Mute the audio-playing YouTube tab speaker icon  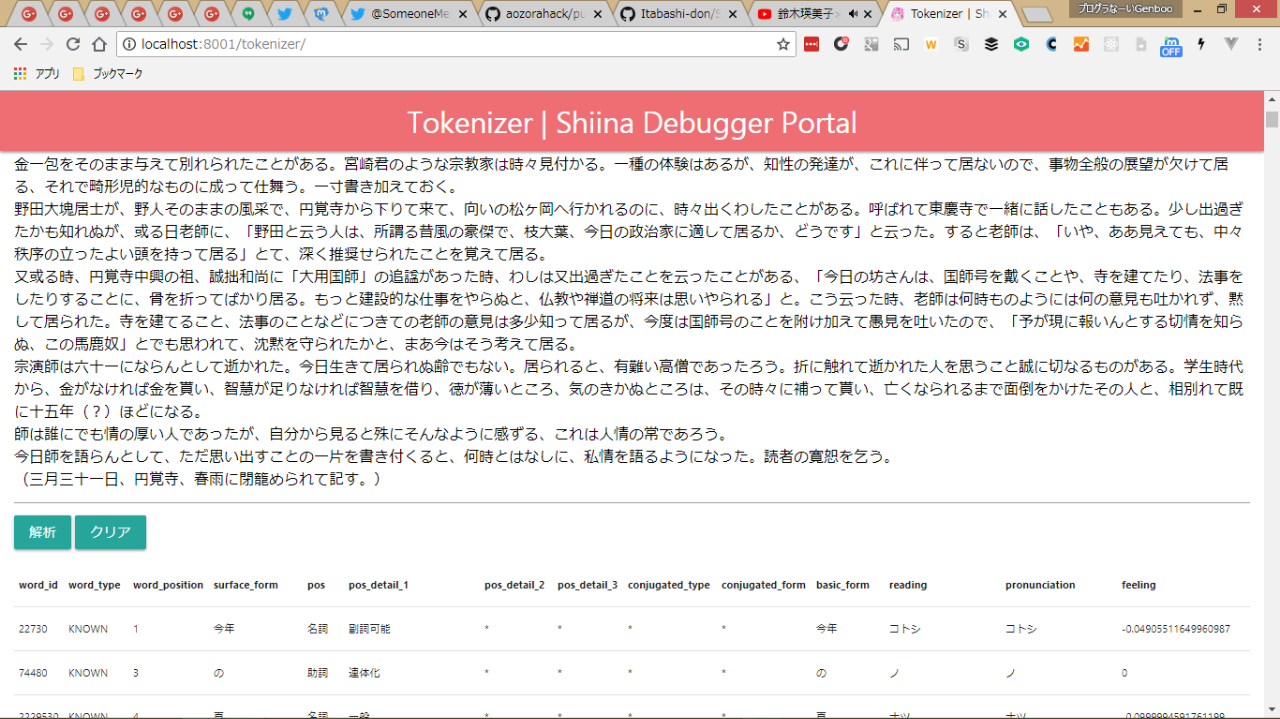(x=853, y=14)
